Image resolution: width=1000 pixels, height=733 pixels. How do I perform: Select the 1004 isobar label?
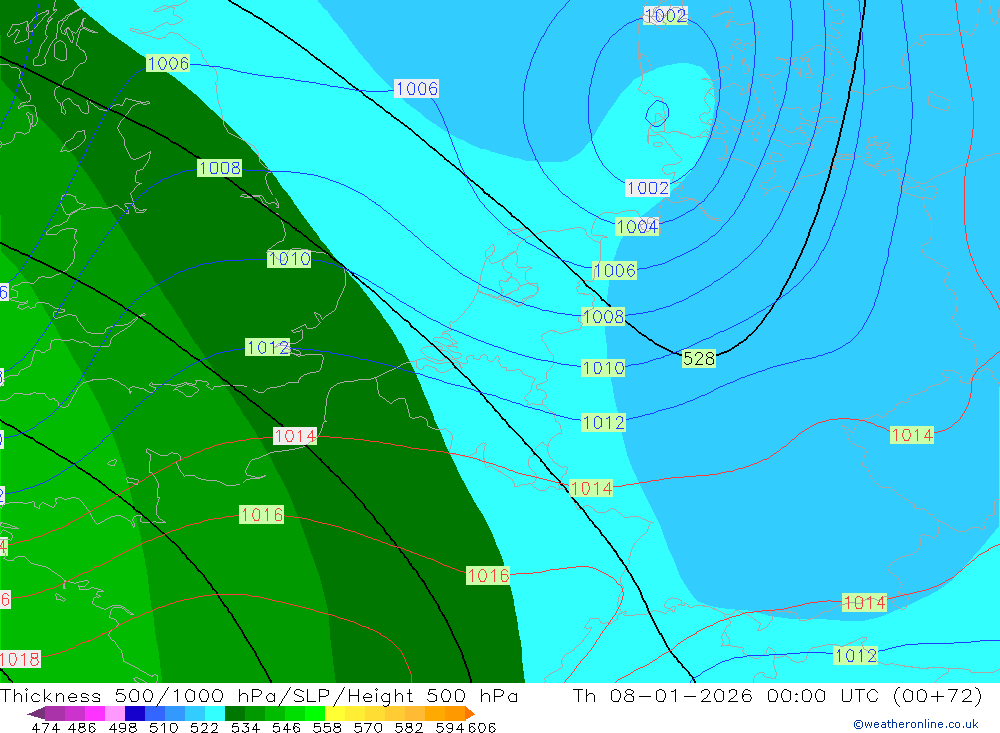pos(636,226)
